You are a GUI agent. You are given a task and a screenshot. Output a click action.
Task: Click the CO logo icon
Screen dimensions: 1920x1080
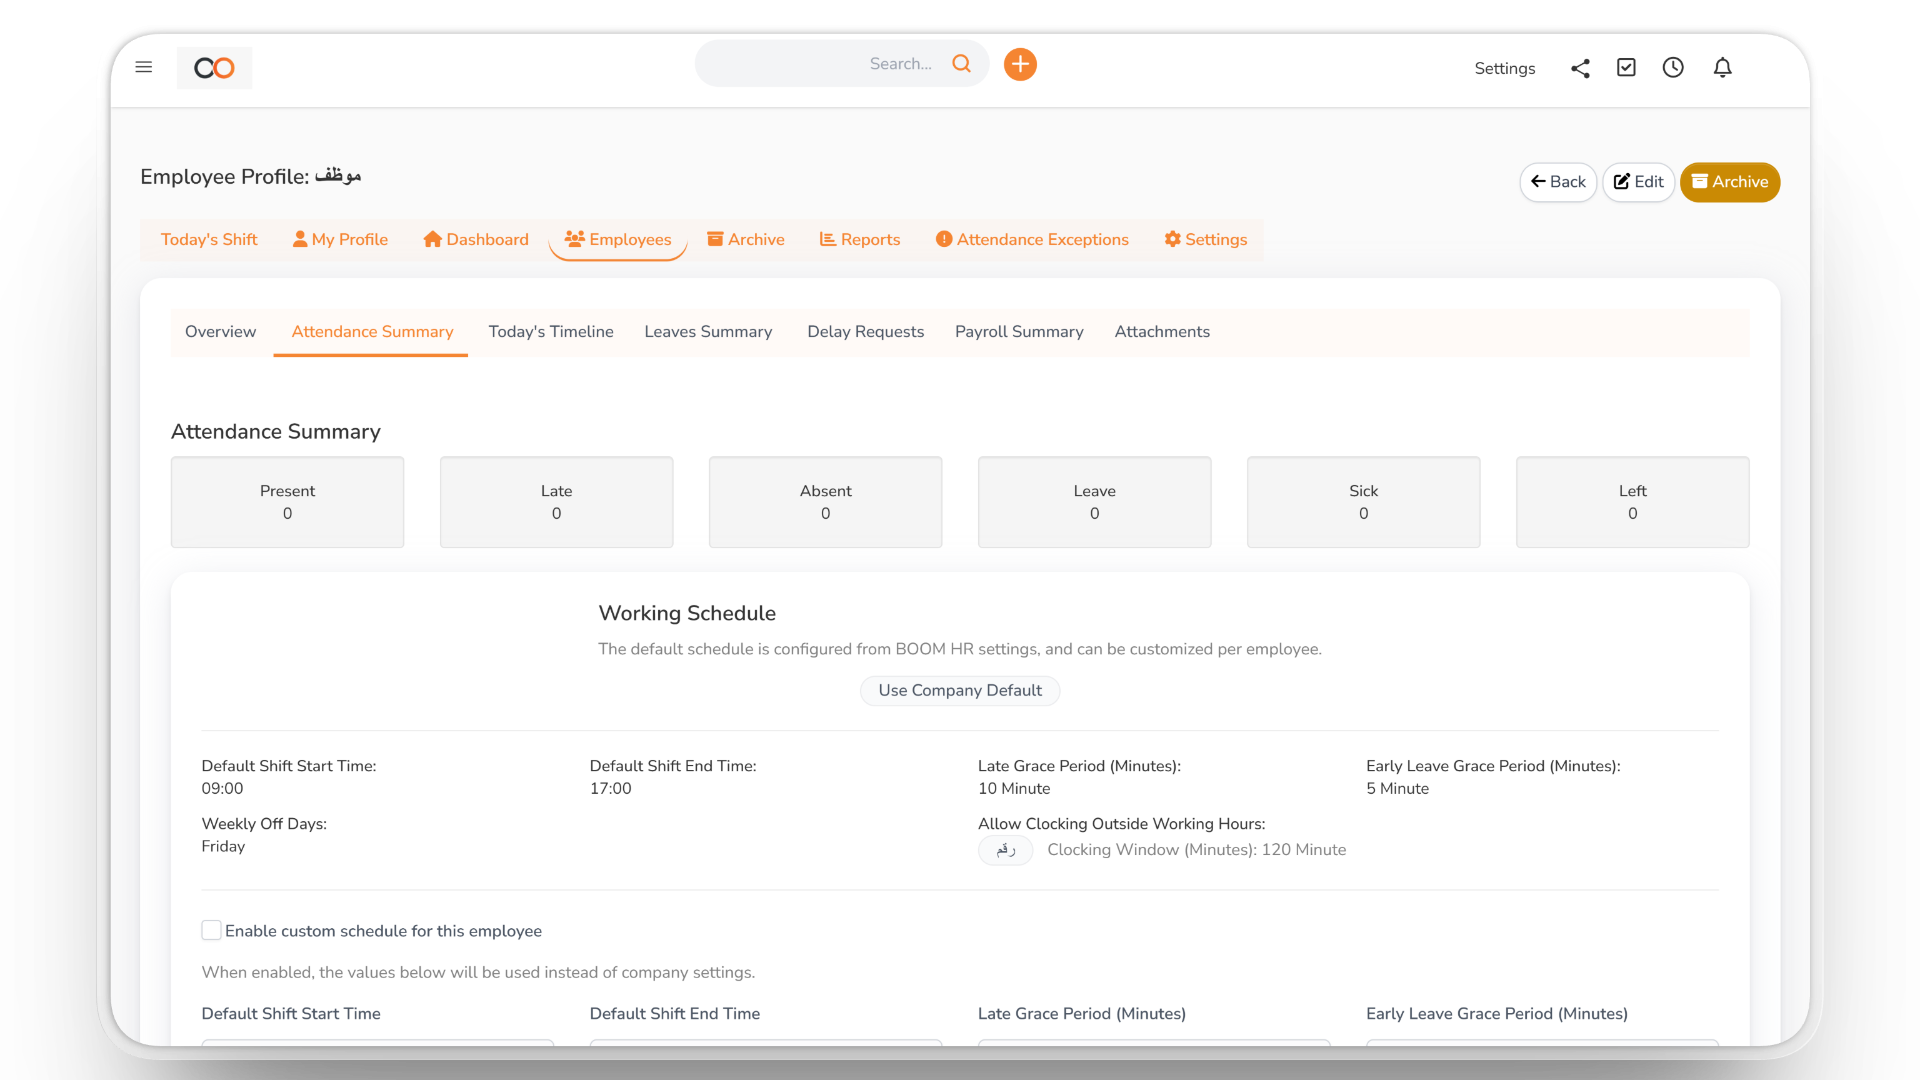tap(214, 68)
